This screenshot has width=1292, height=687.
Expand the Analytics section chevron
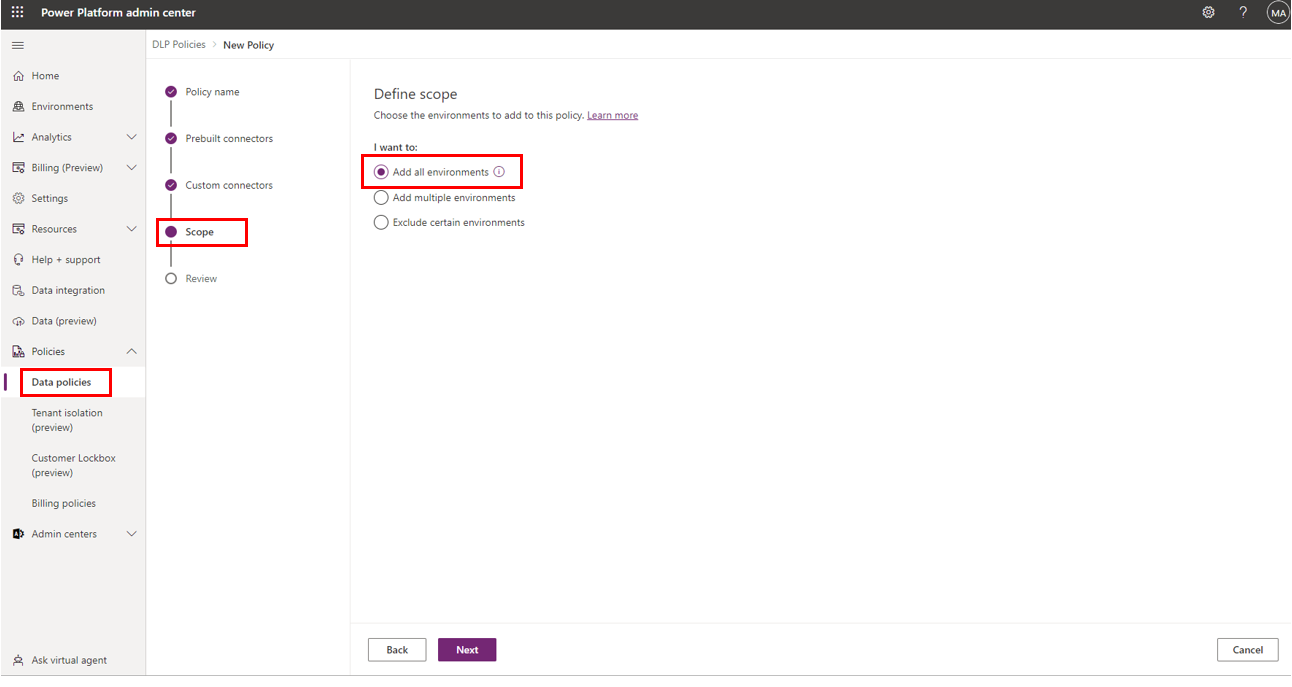click(x=131, y=137)
